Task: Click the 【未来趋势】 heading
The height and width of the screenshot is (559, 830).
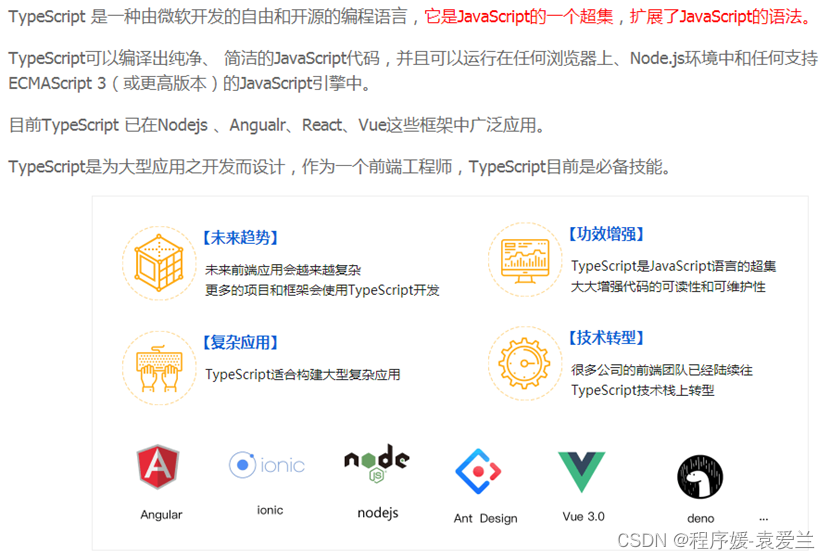Action: pos(240,237)
